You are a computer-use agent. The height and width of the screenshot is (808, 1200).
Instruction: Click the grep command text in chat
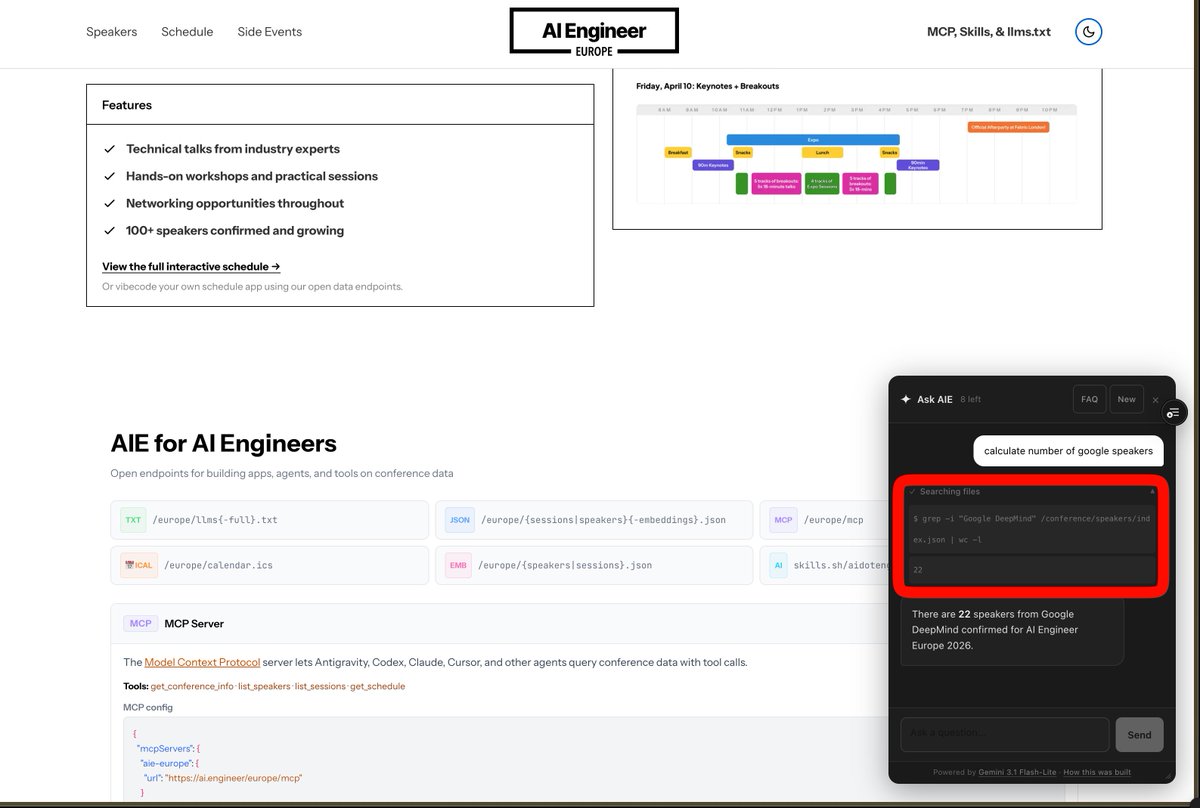pos(1031,529)
